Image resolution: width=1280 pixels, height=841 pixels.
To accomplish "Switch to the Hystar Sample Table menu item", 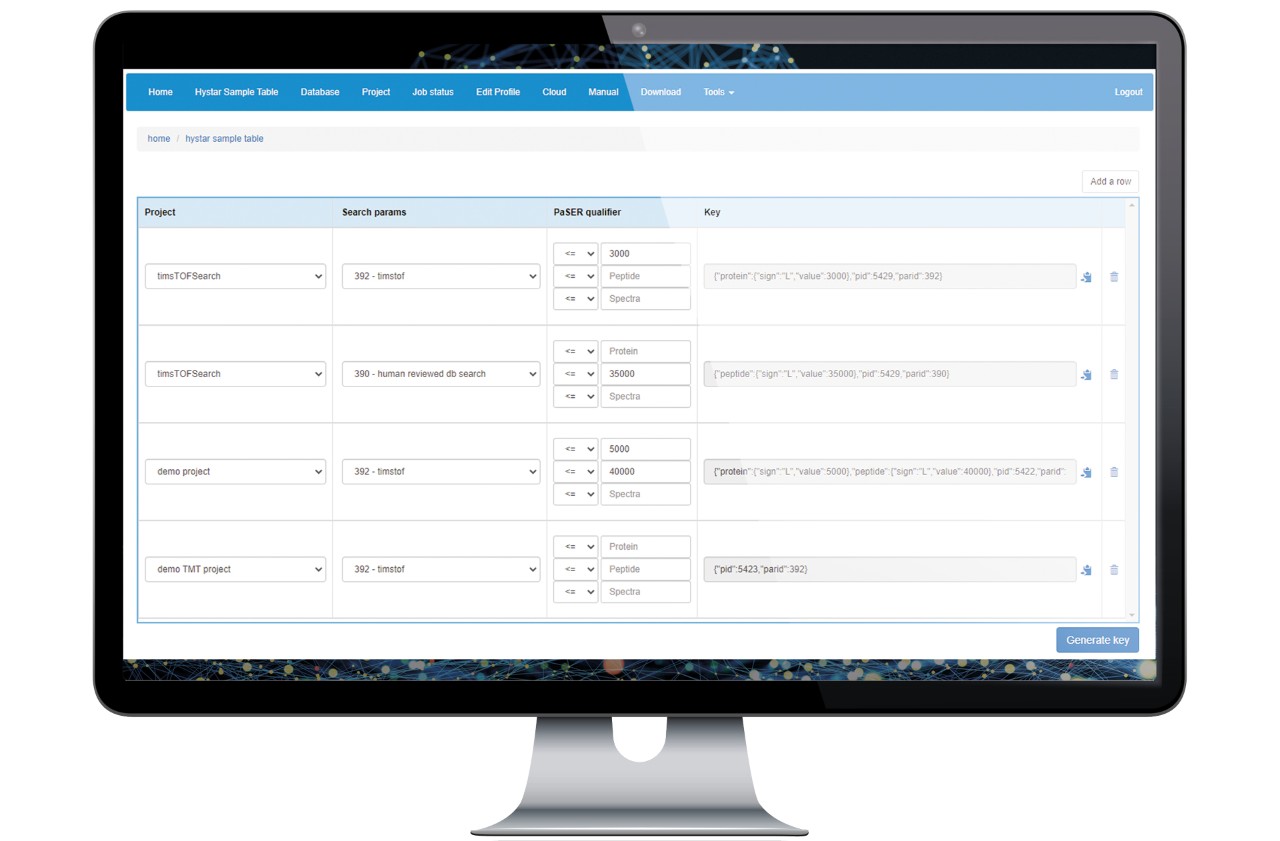I will (238, 91).
